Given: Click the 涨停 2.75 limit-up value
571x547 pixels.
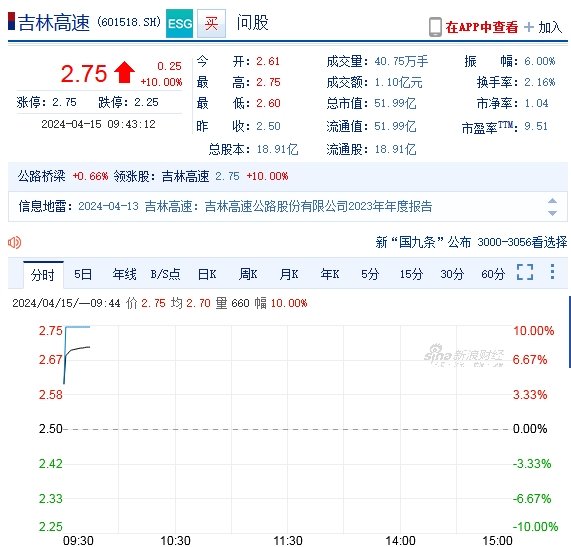Looking at the screenshot, I should tap(64, 102).
